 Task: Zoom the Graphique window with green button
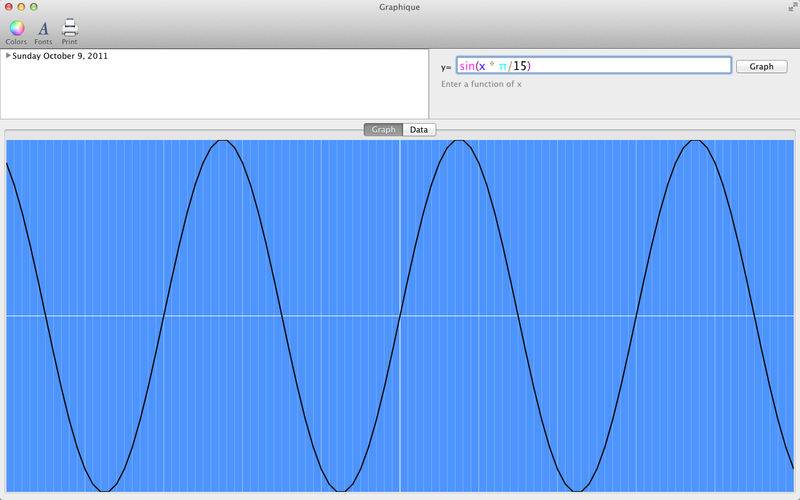pos(34,7)
